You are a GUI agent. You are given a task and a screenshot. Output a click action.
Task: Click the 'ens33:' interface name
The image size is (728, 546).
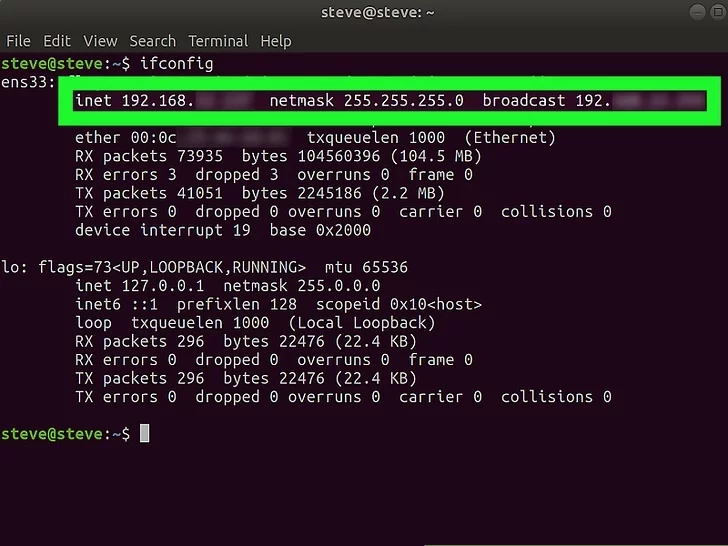pos(28,82)
